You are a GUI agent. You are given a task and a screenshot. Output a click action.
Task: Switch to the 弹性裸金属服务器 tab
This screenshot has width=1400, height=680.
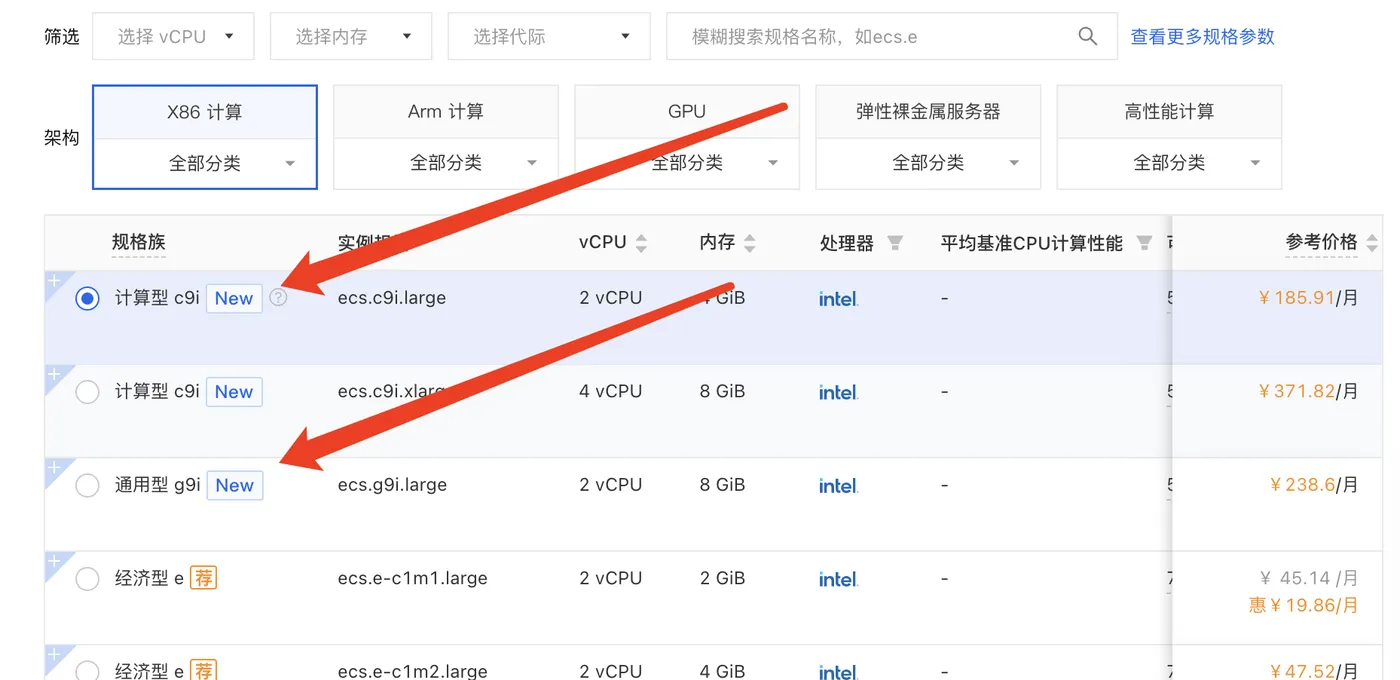coord(927,111)
